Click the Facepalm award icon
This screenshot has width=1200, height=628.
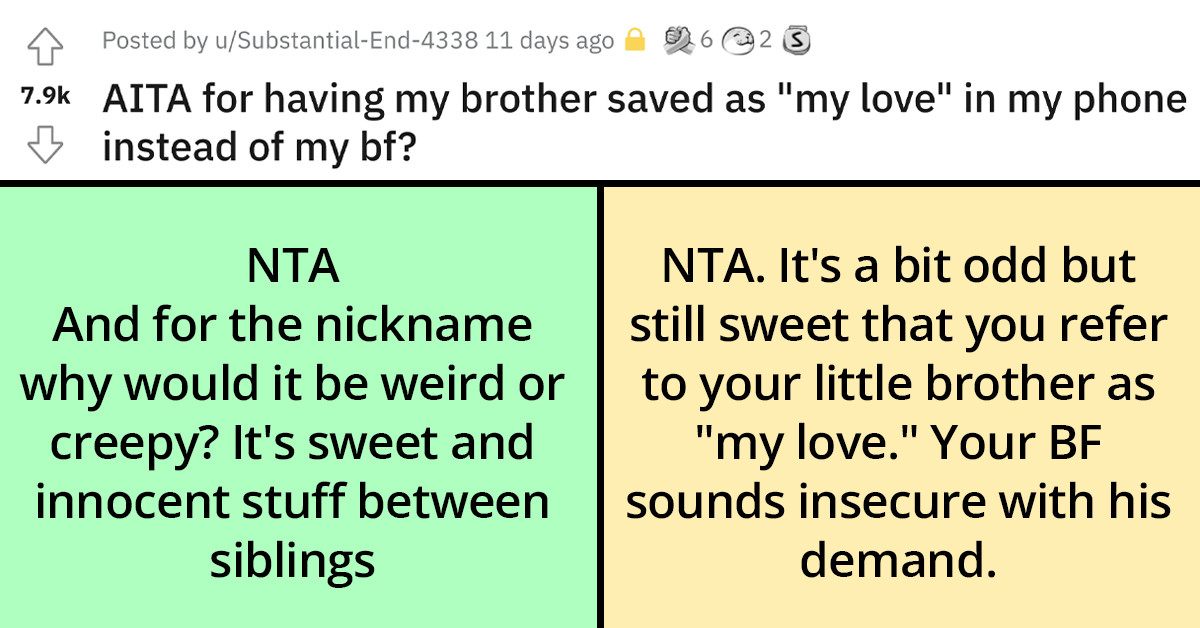coord(738,40)
